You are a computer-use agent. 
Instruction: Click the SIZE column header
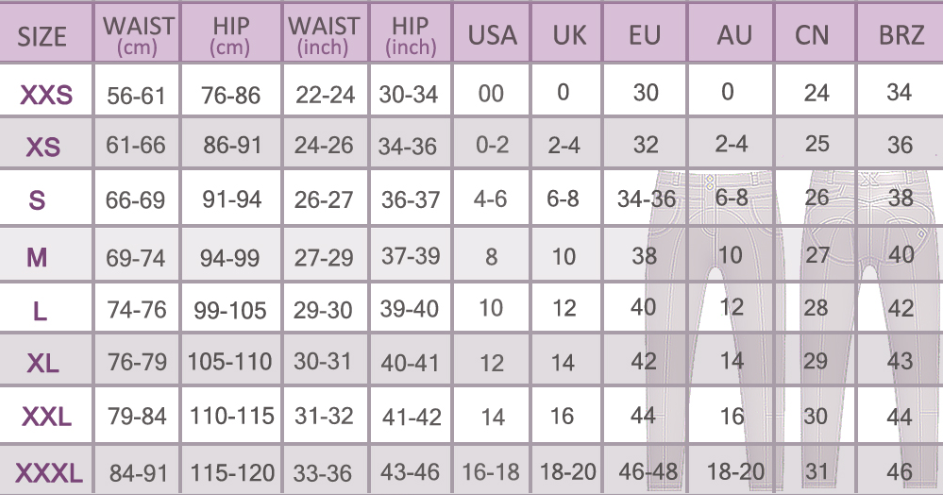click(x=43, y=36)
